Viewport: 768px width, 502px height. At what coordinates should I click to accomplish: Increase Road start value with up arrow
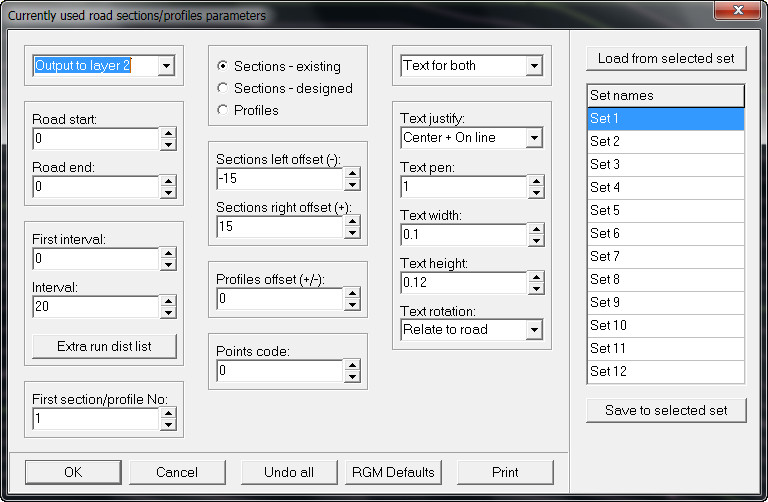168,133
